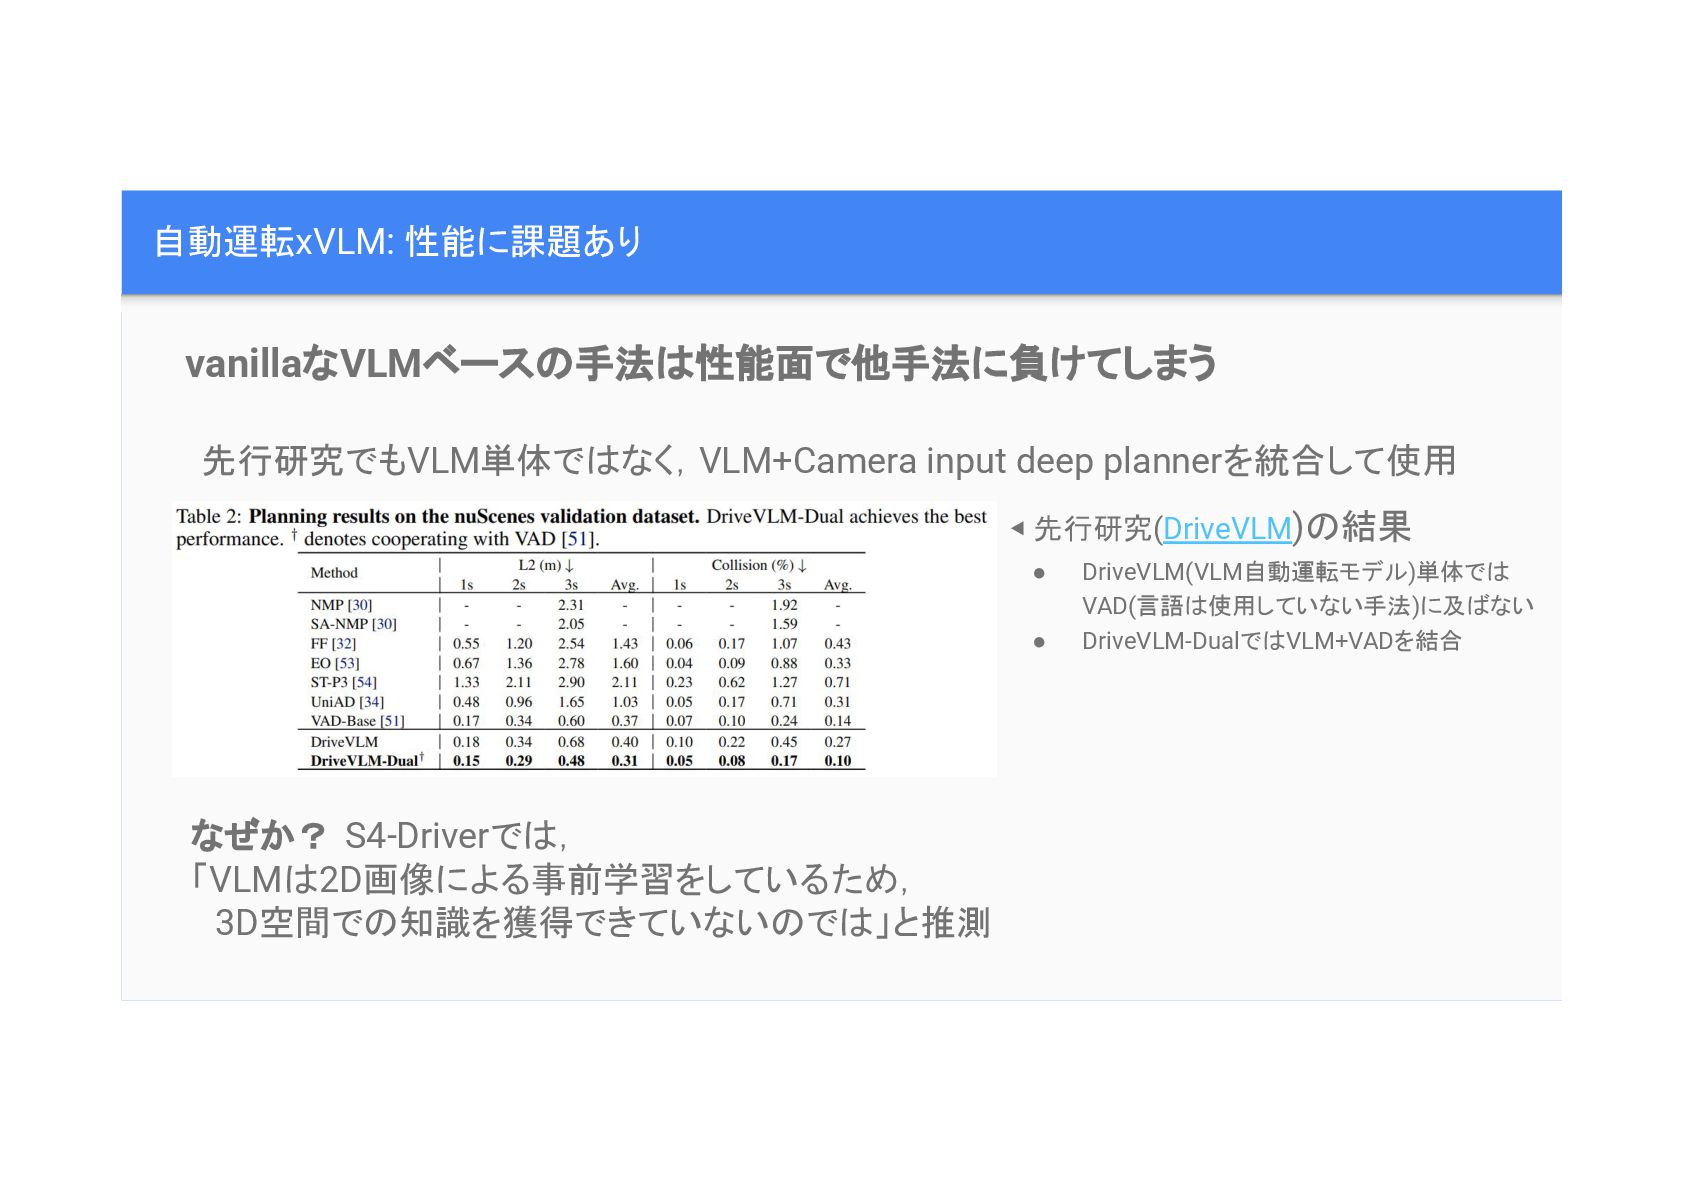Select the heading 'vanillaなVLMベースの手法は性能面で他手法に負けてしまう'
The image size is (1684, 1191).
pos(701,363)
